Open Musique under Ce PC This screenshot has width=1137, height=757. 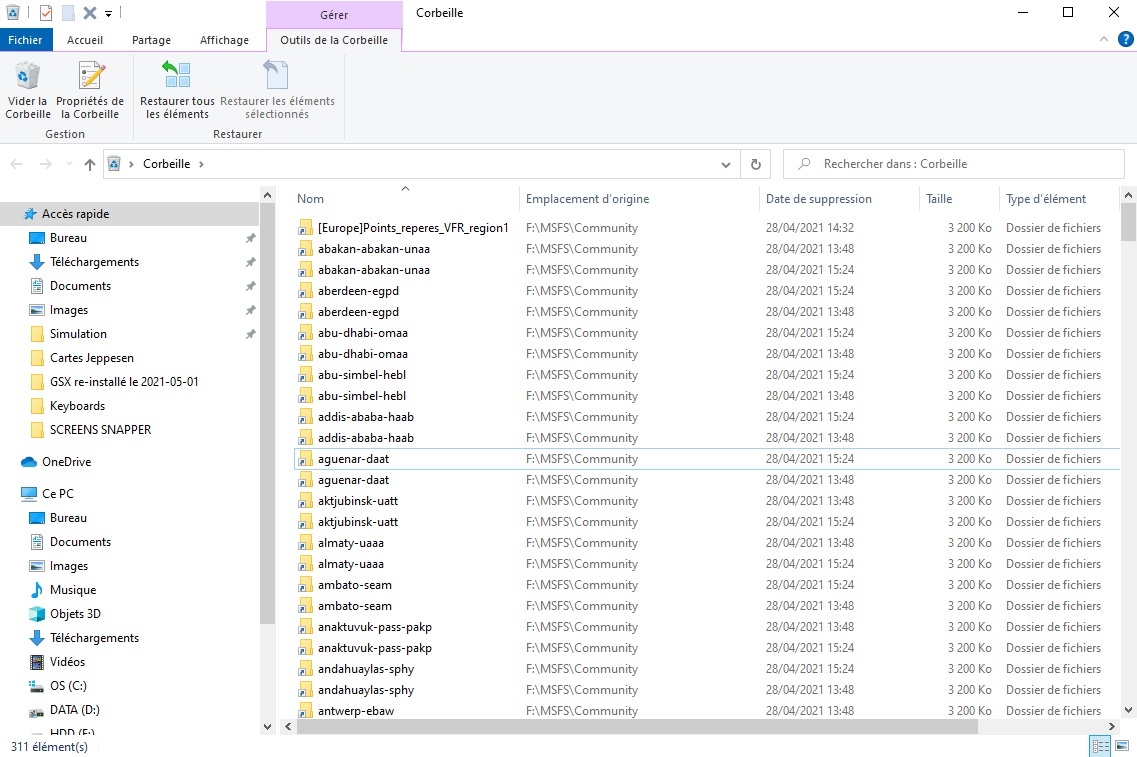(x=73, y=590)
